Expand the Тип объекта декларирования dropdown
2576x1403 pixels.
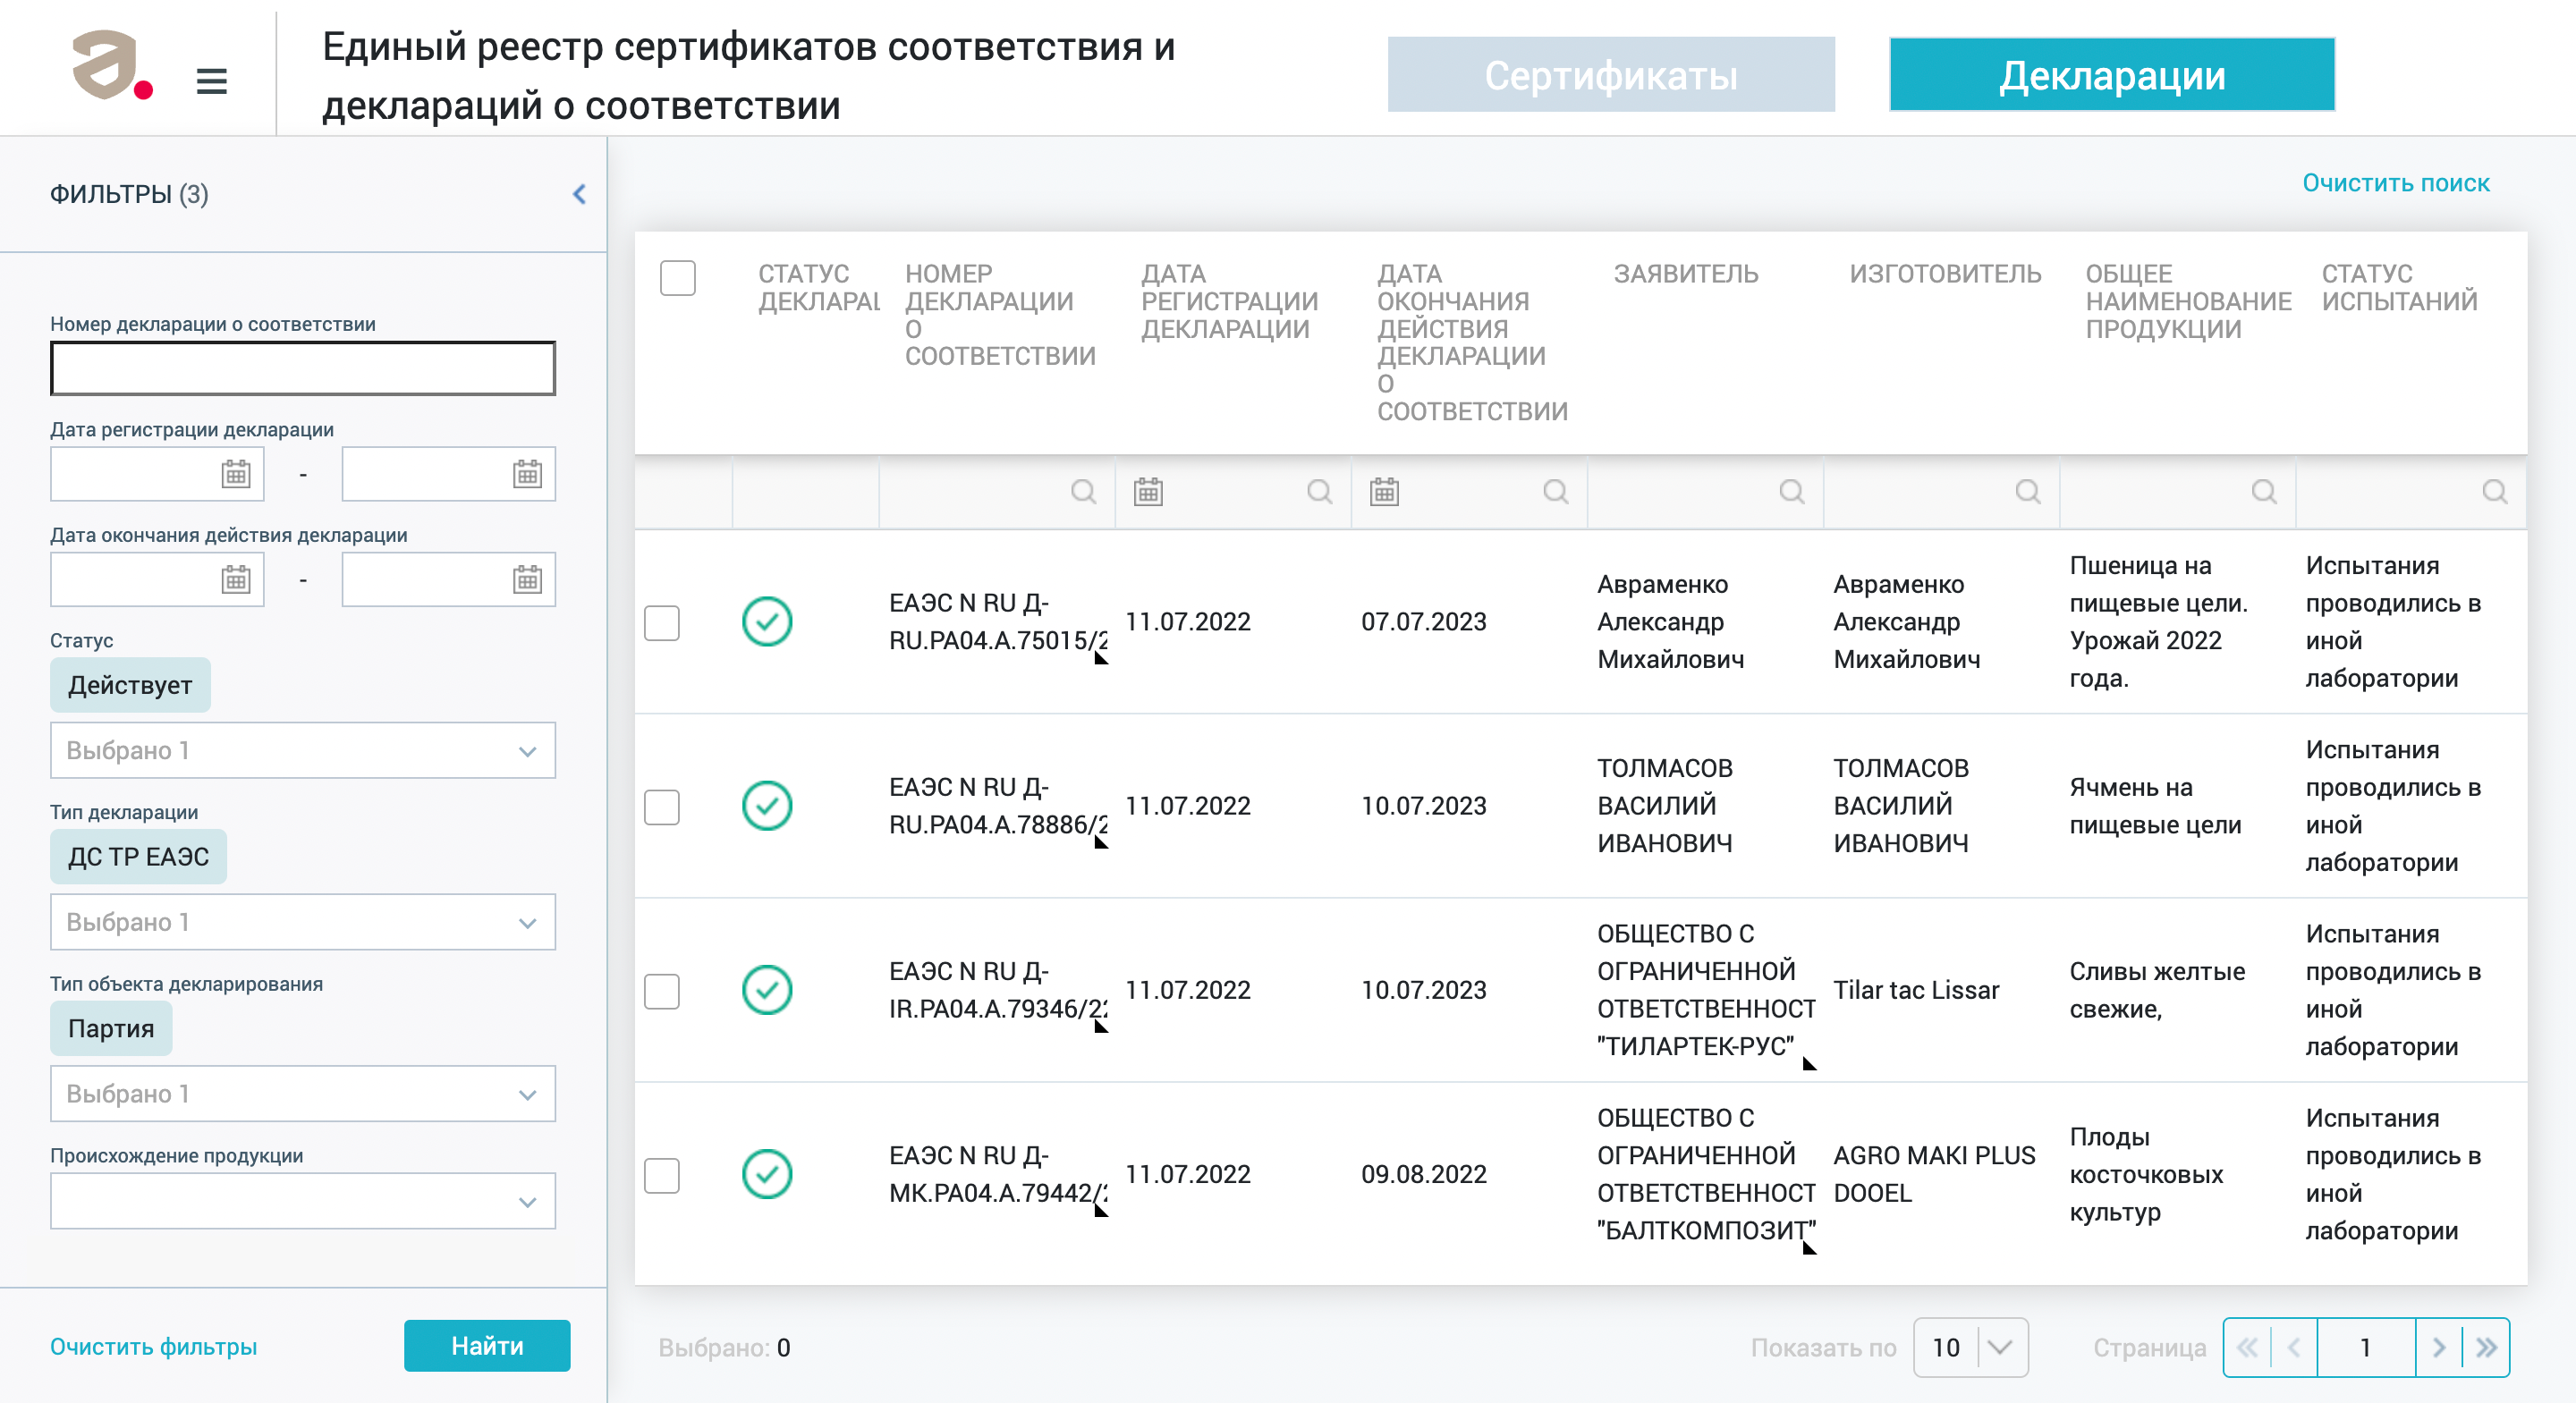pos(303,1093)
